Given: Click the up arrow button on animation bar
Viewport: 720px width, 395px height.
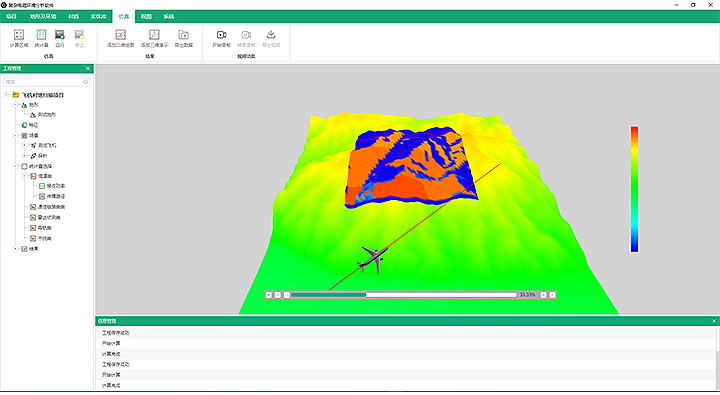Looking at the screenshot, I should pyautogui.click(x=543, y=295).
